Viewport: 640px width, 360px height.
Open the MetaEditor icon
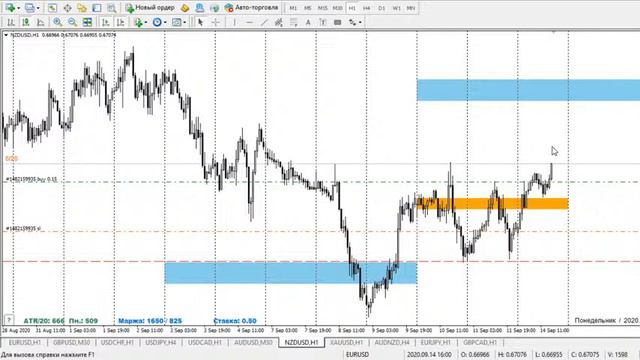coord(185,8)
